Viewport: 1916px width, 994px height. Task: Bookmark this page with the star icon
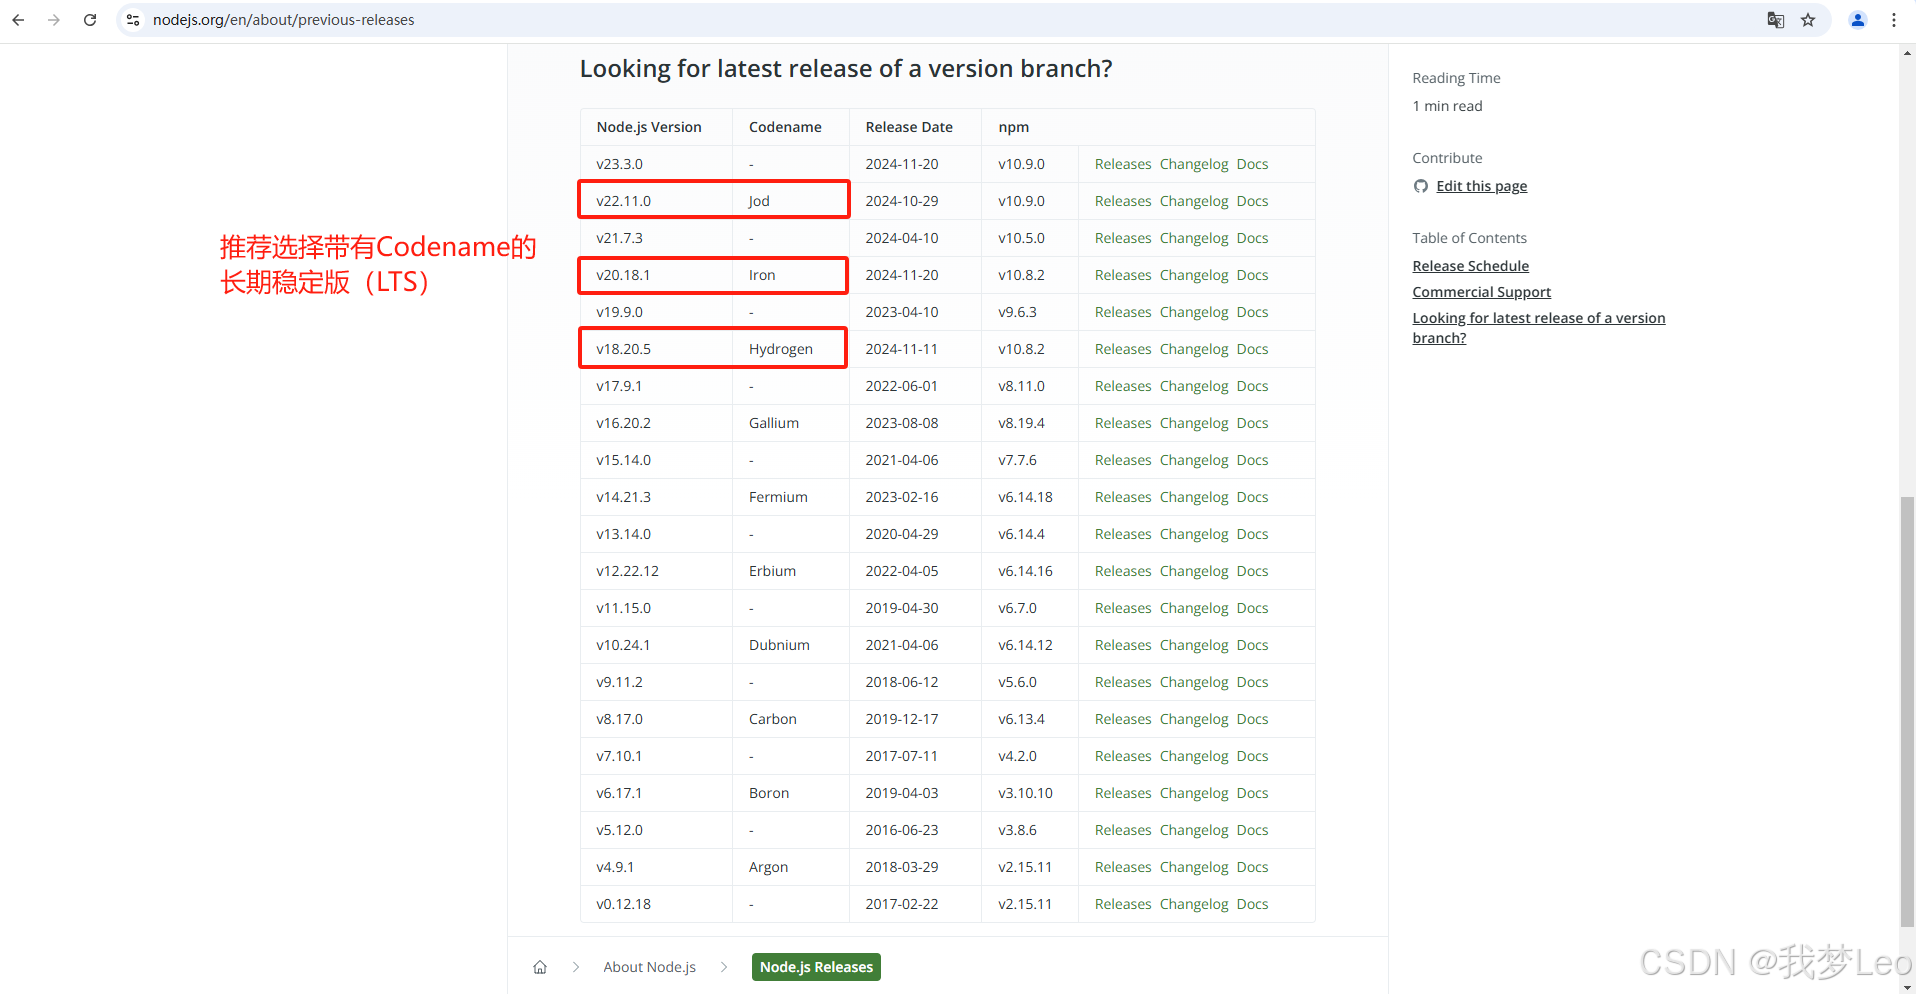point(1808,20)
